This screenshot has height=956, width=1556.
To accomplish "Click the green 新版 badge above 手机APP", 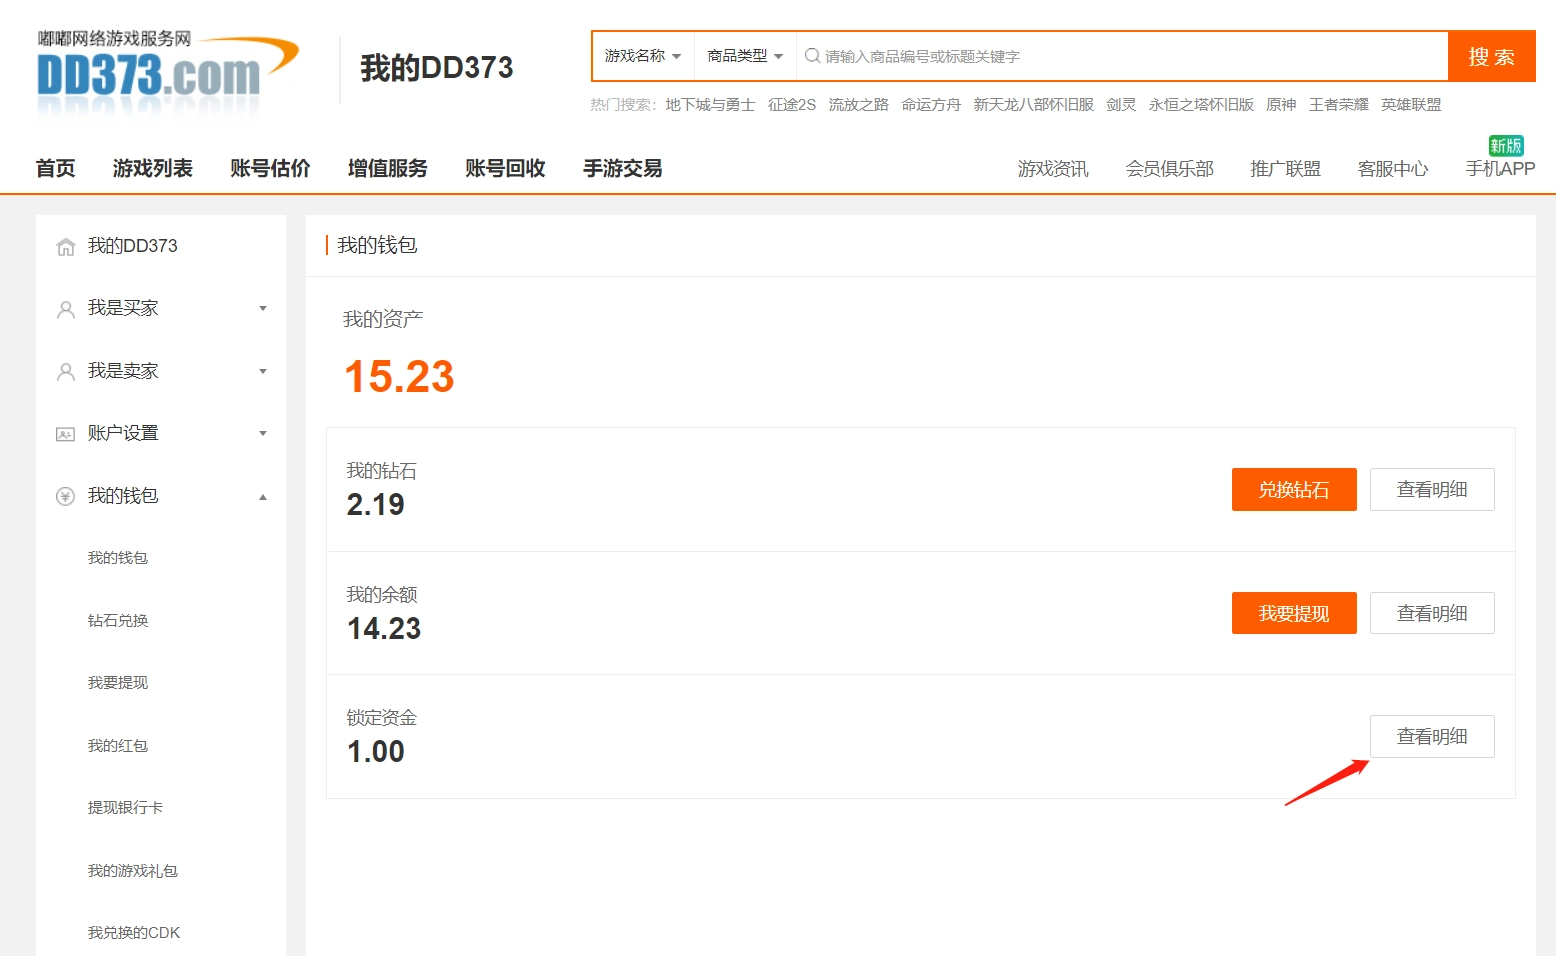I will [1505, 146].
